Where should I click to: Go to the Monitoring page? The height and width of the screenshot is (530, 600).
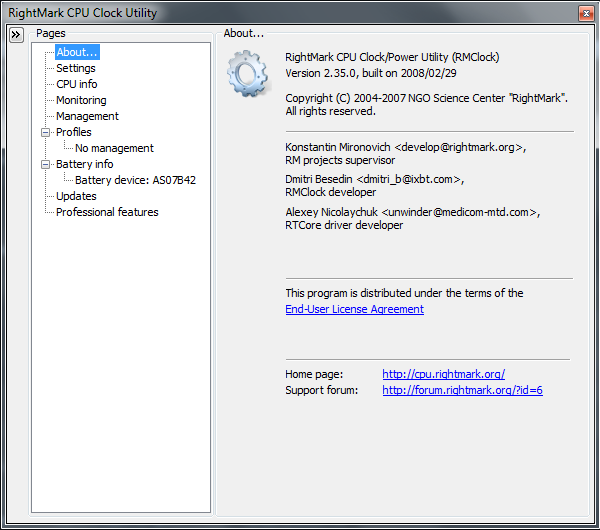(x=81, y=100)
